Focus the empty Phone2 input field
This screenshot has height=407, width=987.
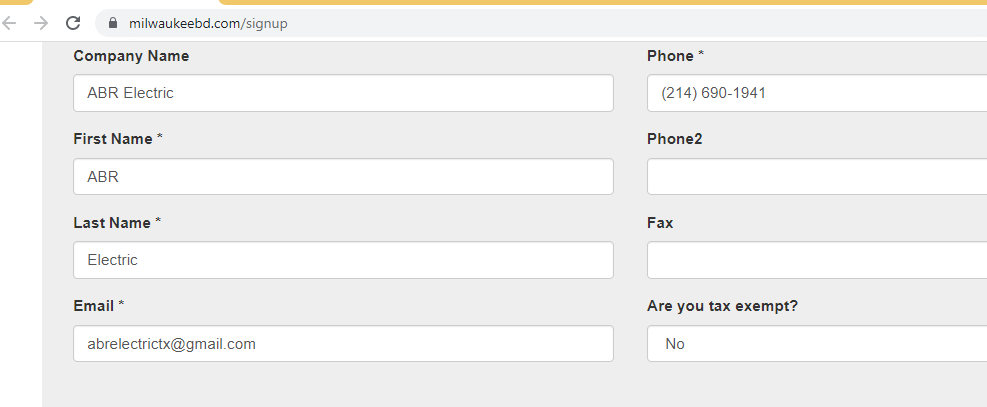tap(817, 176)
